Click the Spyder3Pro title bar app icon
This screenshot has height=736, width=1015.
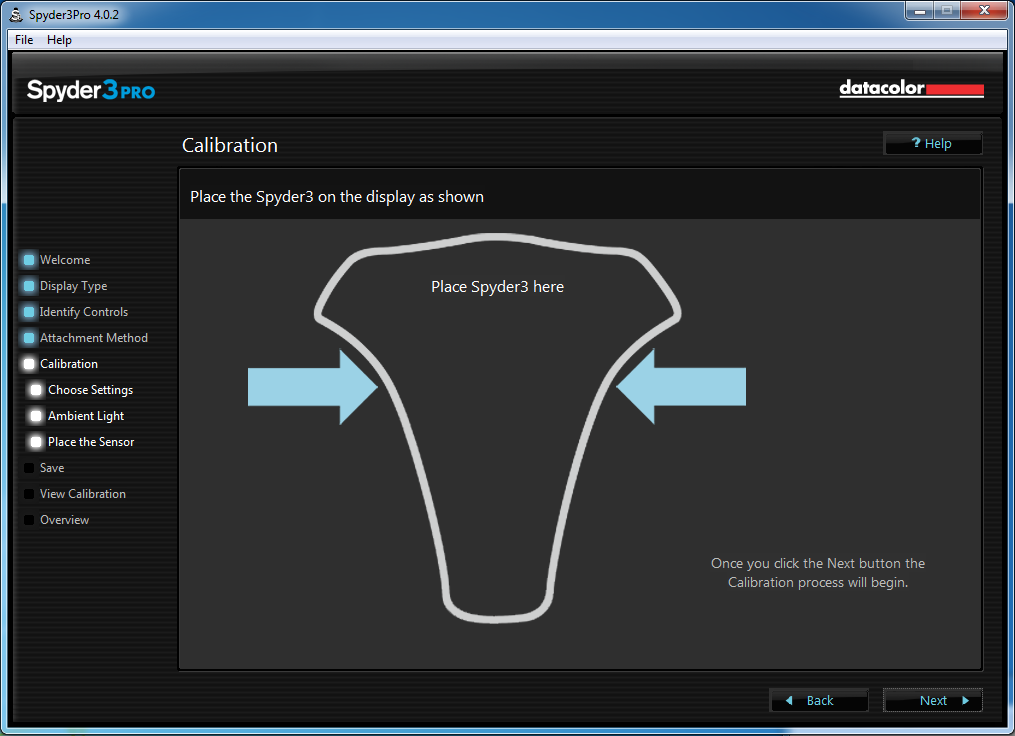[16, 14]
